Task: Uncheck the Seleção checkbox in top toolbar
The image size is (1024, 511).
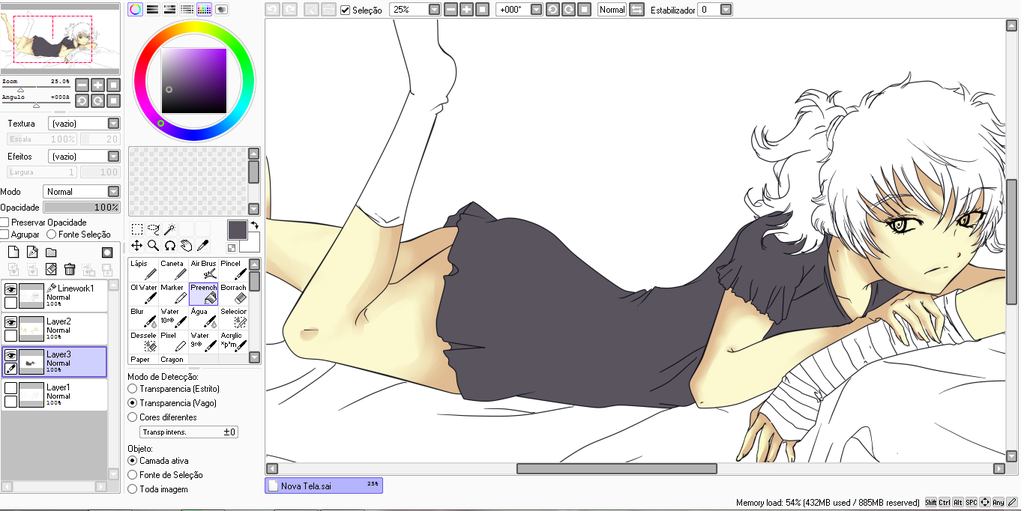Action: (345, 10)
